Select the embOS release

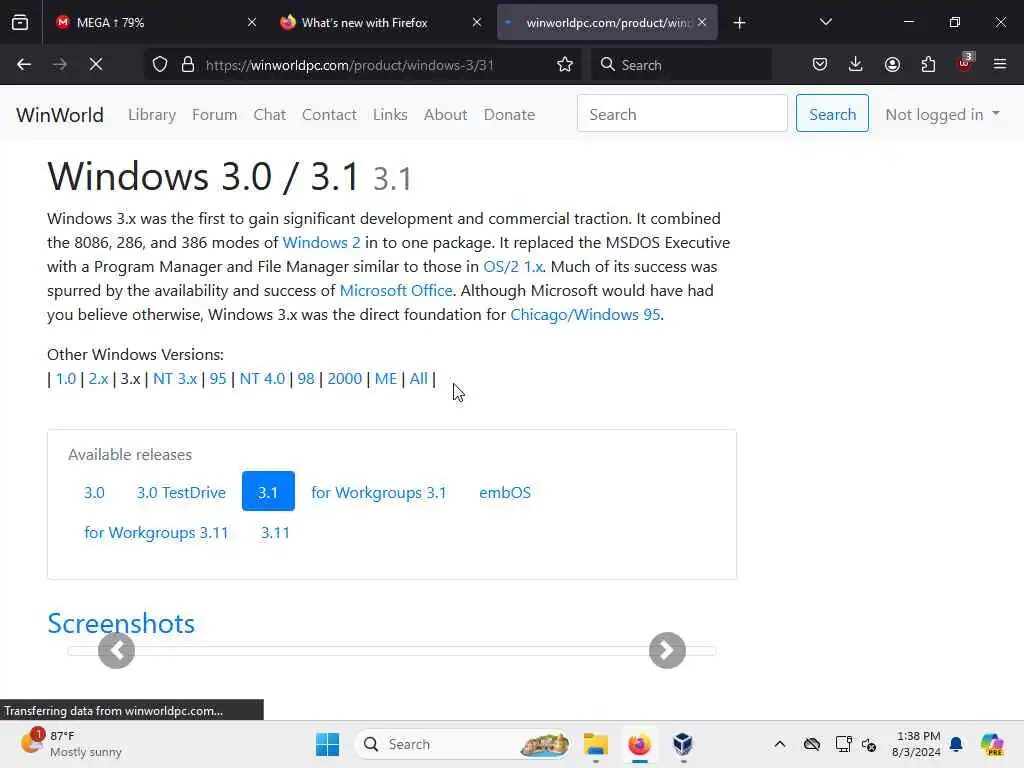[x=505, y=492]
